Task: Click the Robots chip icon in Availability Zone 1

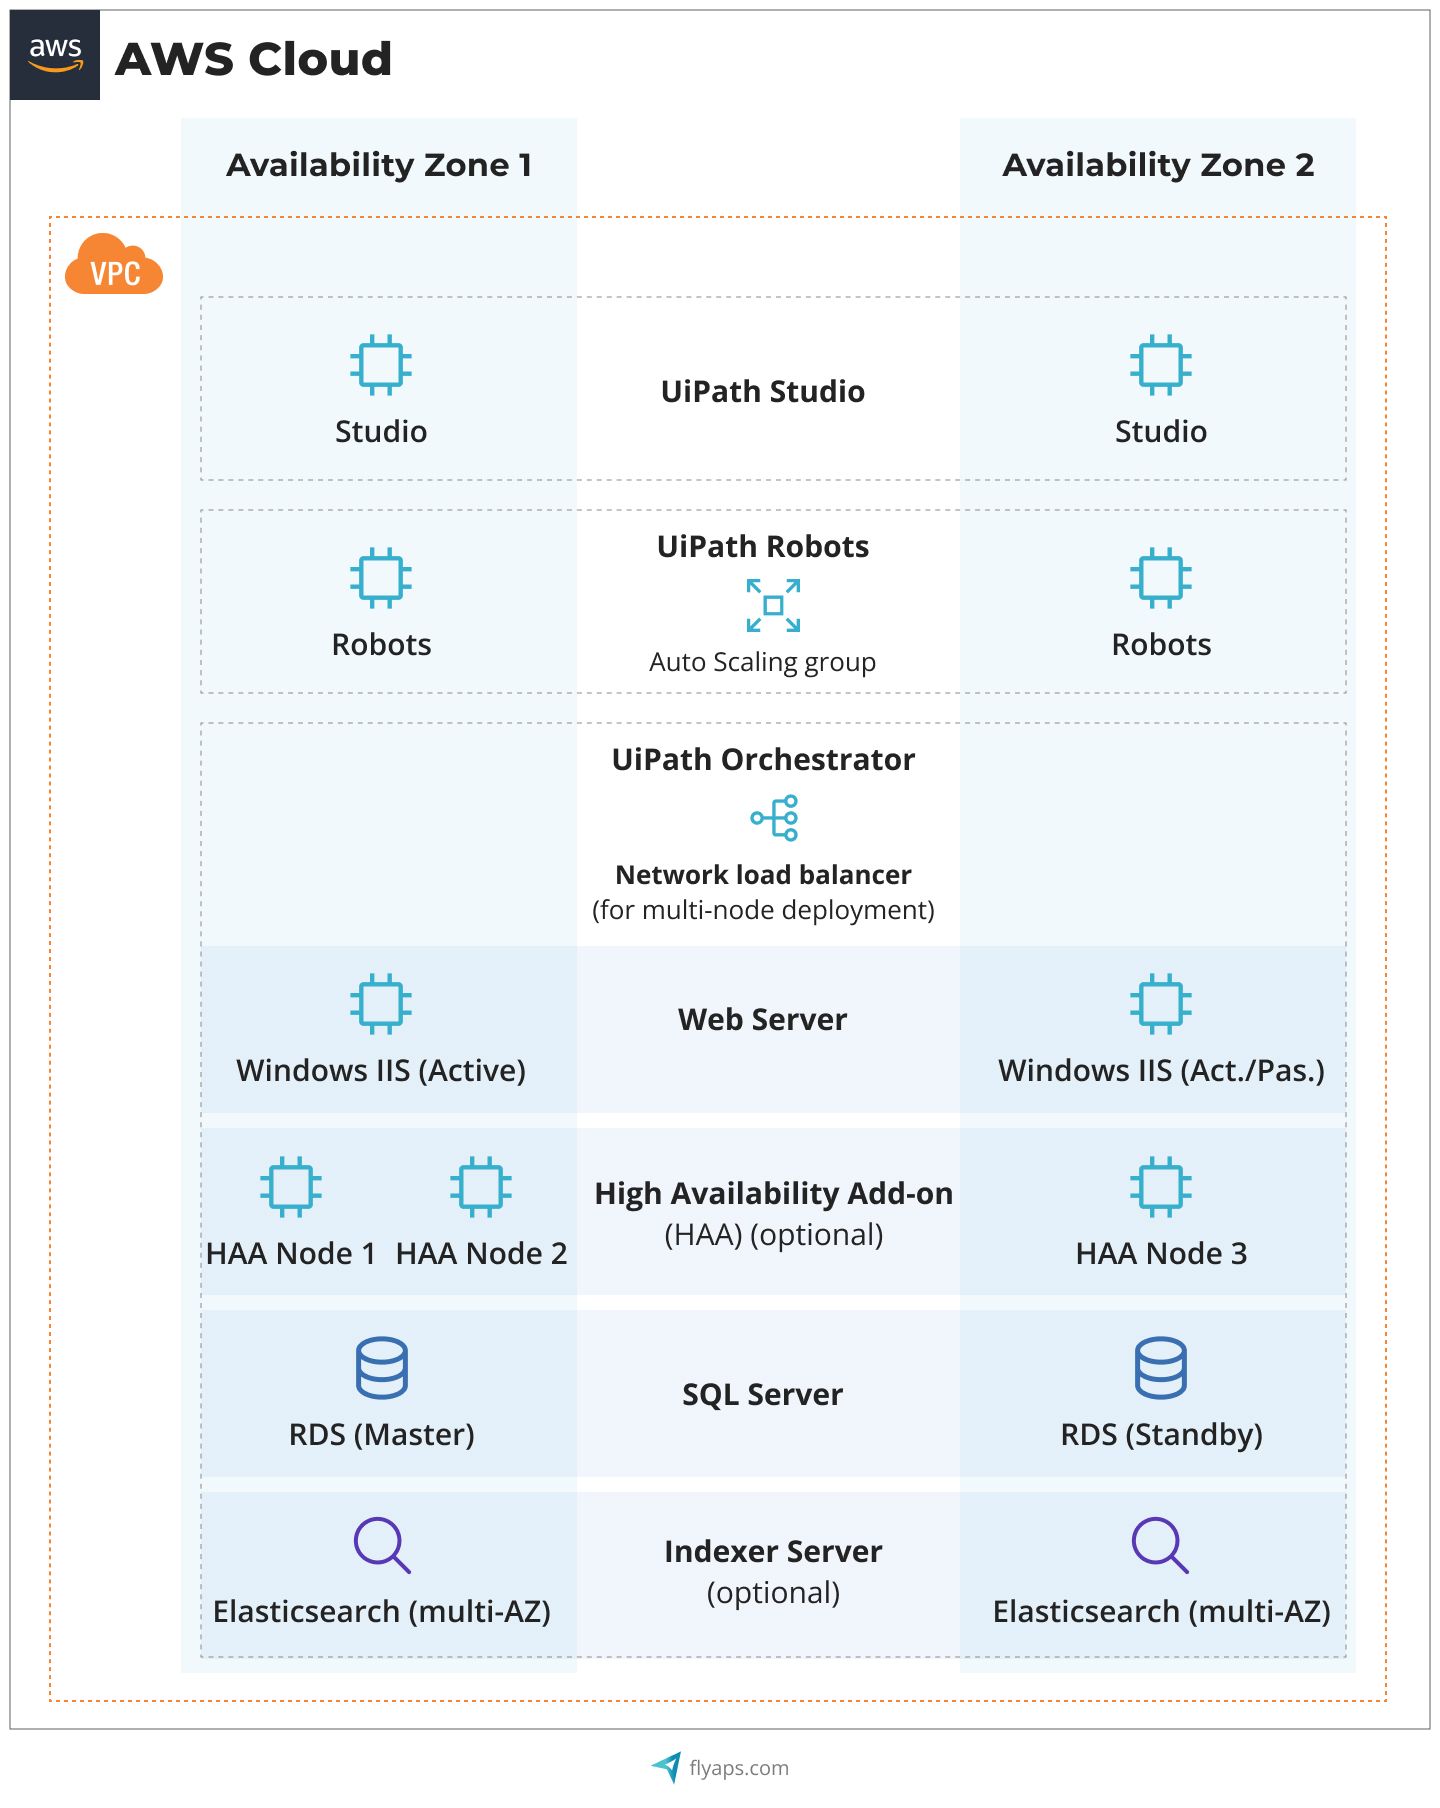Action: [381, 577]
